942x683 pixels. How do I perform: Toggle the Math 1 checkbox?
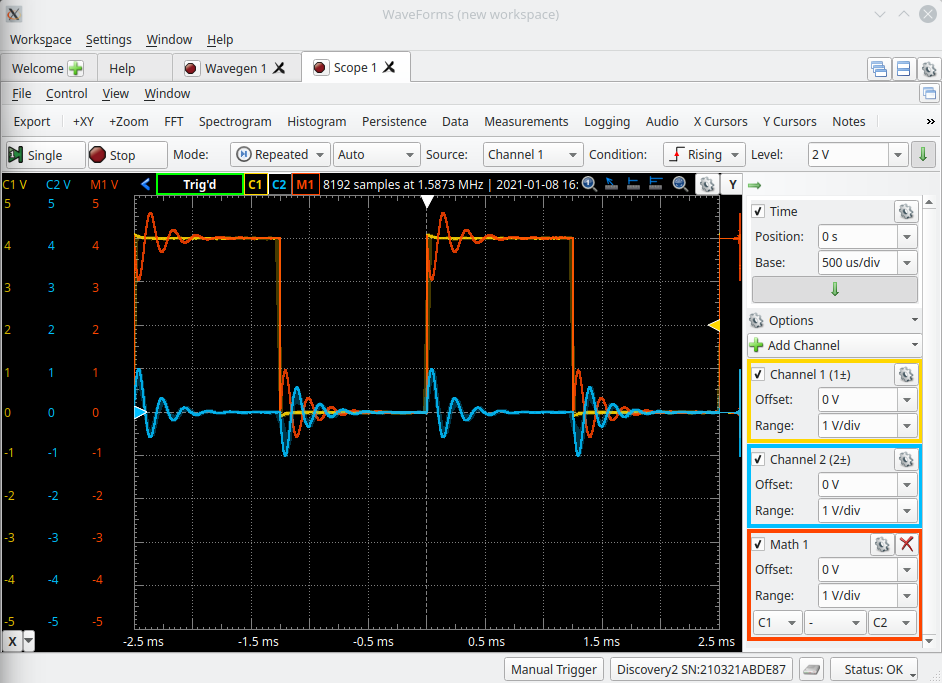pos(759,544)
